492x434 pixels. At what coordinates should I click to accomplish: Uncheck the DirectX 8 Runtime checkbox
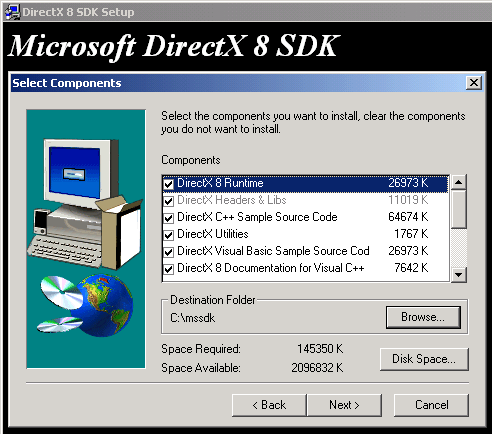[169, 184]
